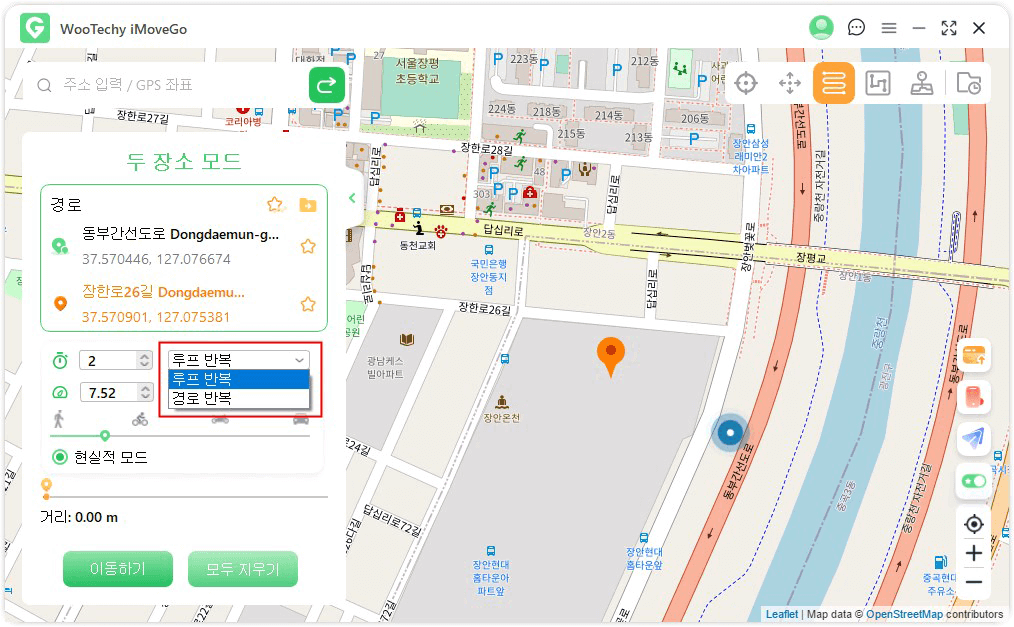The width and height of the screenshot is (1014, 627).
Task: Open the hamburger menu in the title bar
Action: (888, 28)
